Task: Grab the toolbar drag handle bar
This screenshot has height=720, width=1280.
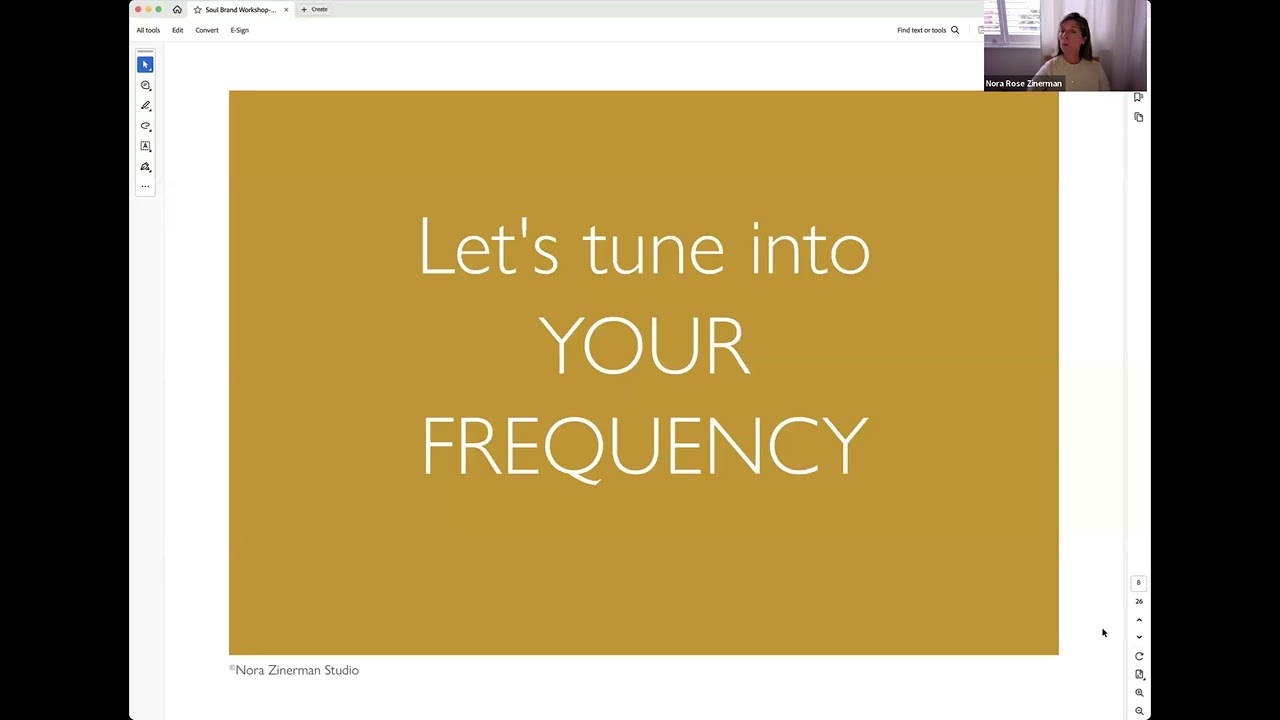Action: (x=145, y=51)
